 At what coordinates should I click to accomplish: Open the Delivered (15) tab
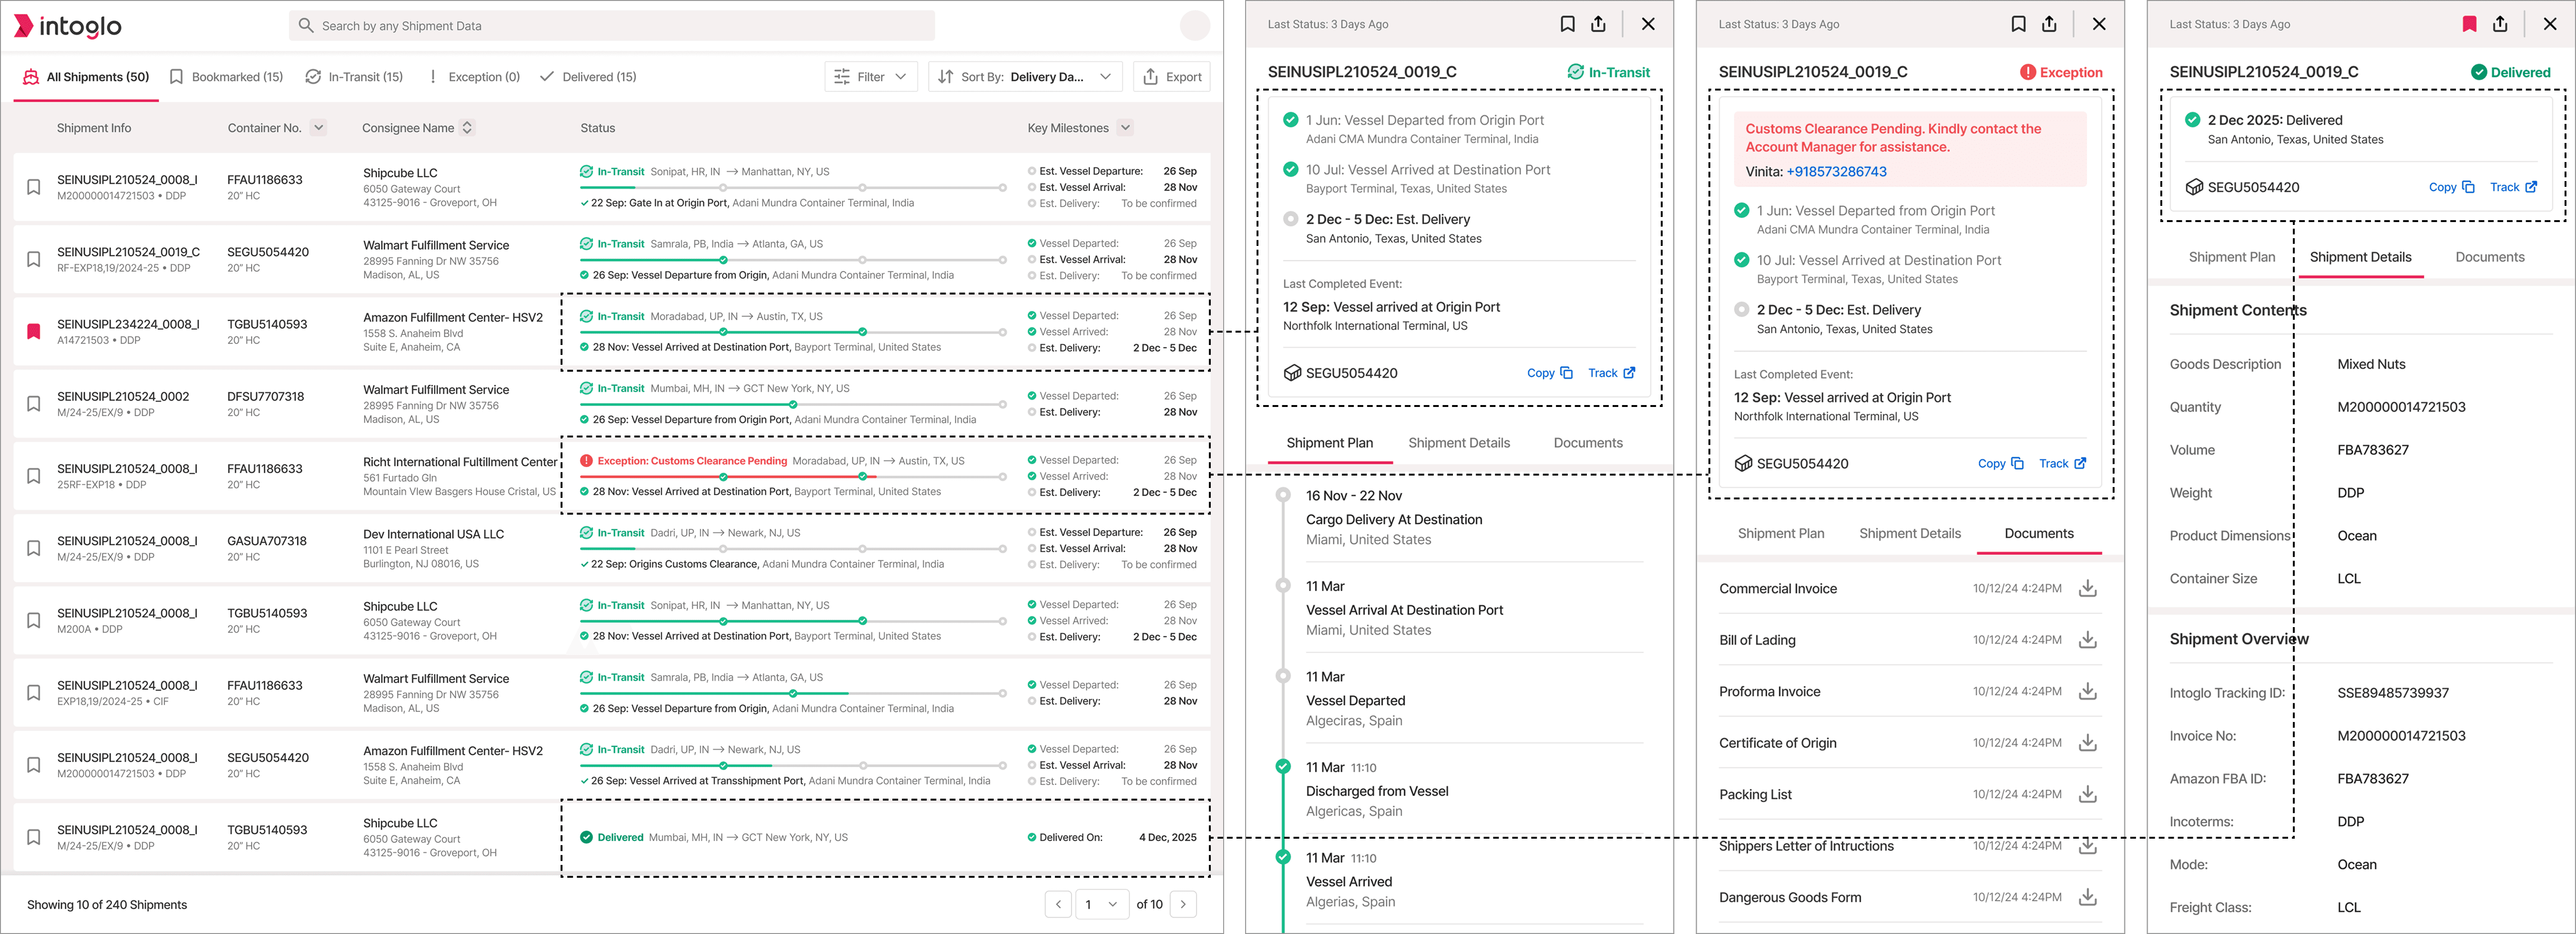588,77
